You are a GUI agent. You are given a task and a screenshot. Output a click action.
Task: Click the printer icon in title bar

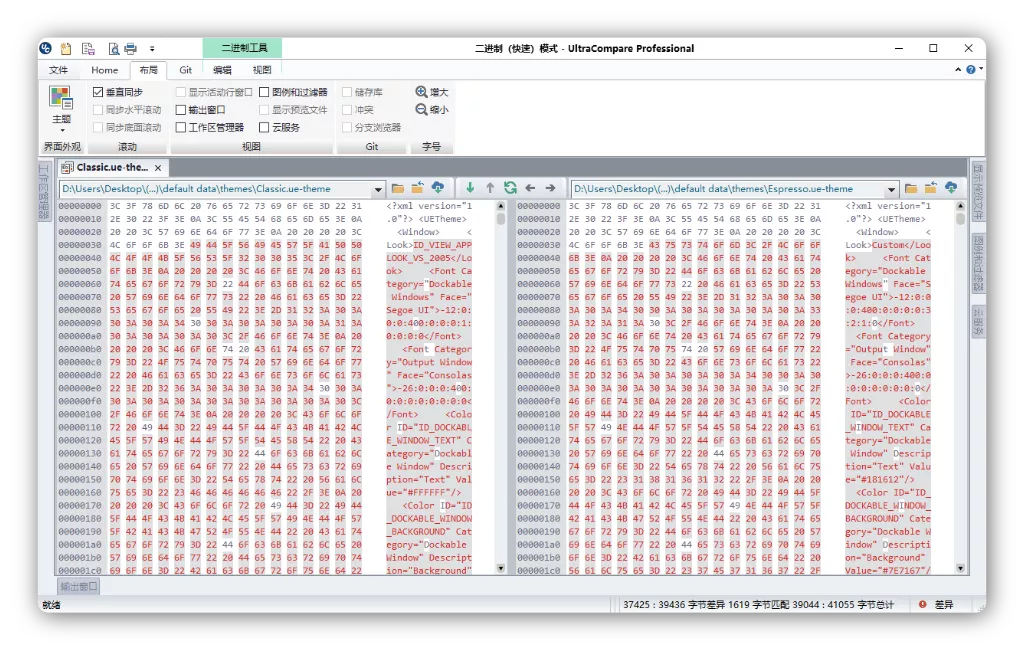pos(130,48)
